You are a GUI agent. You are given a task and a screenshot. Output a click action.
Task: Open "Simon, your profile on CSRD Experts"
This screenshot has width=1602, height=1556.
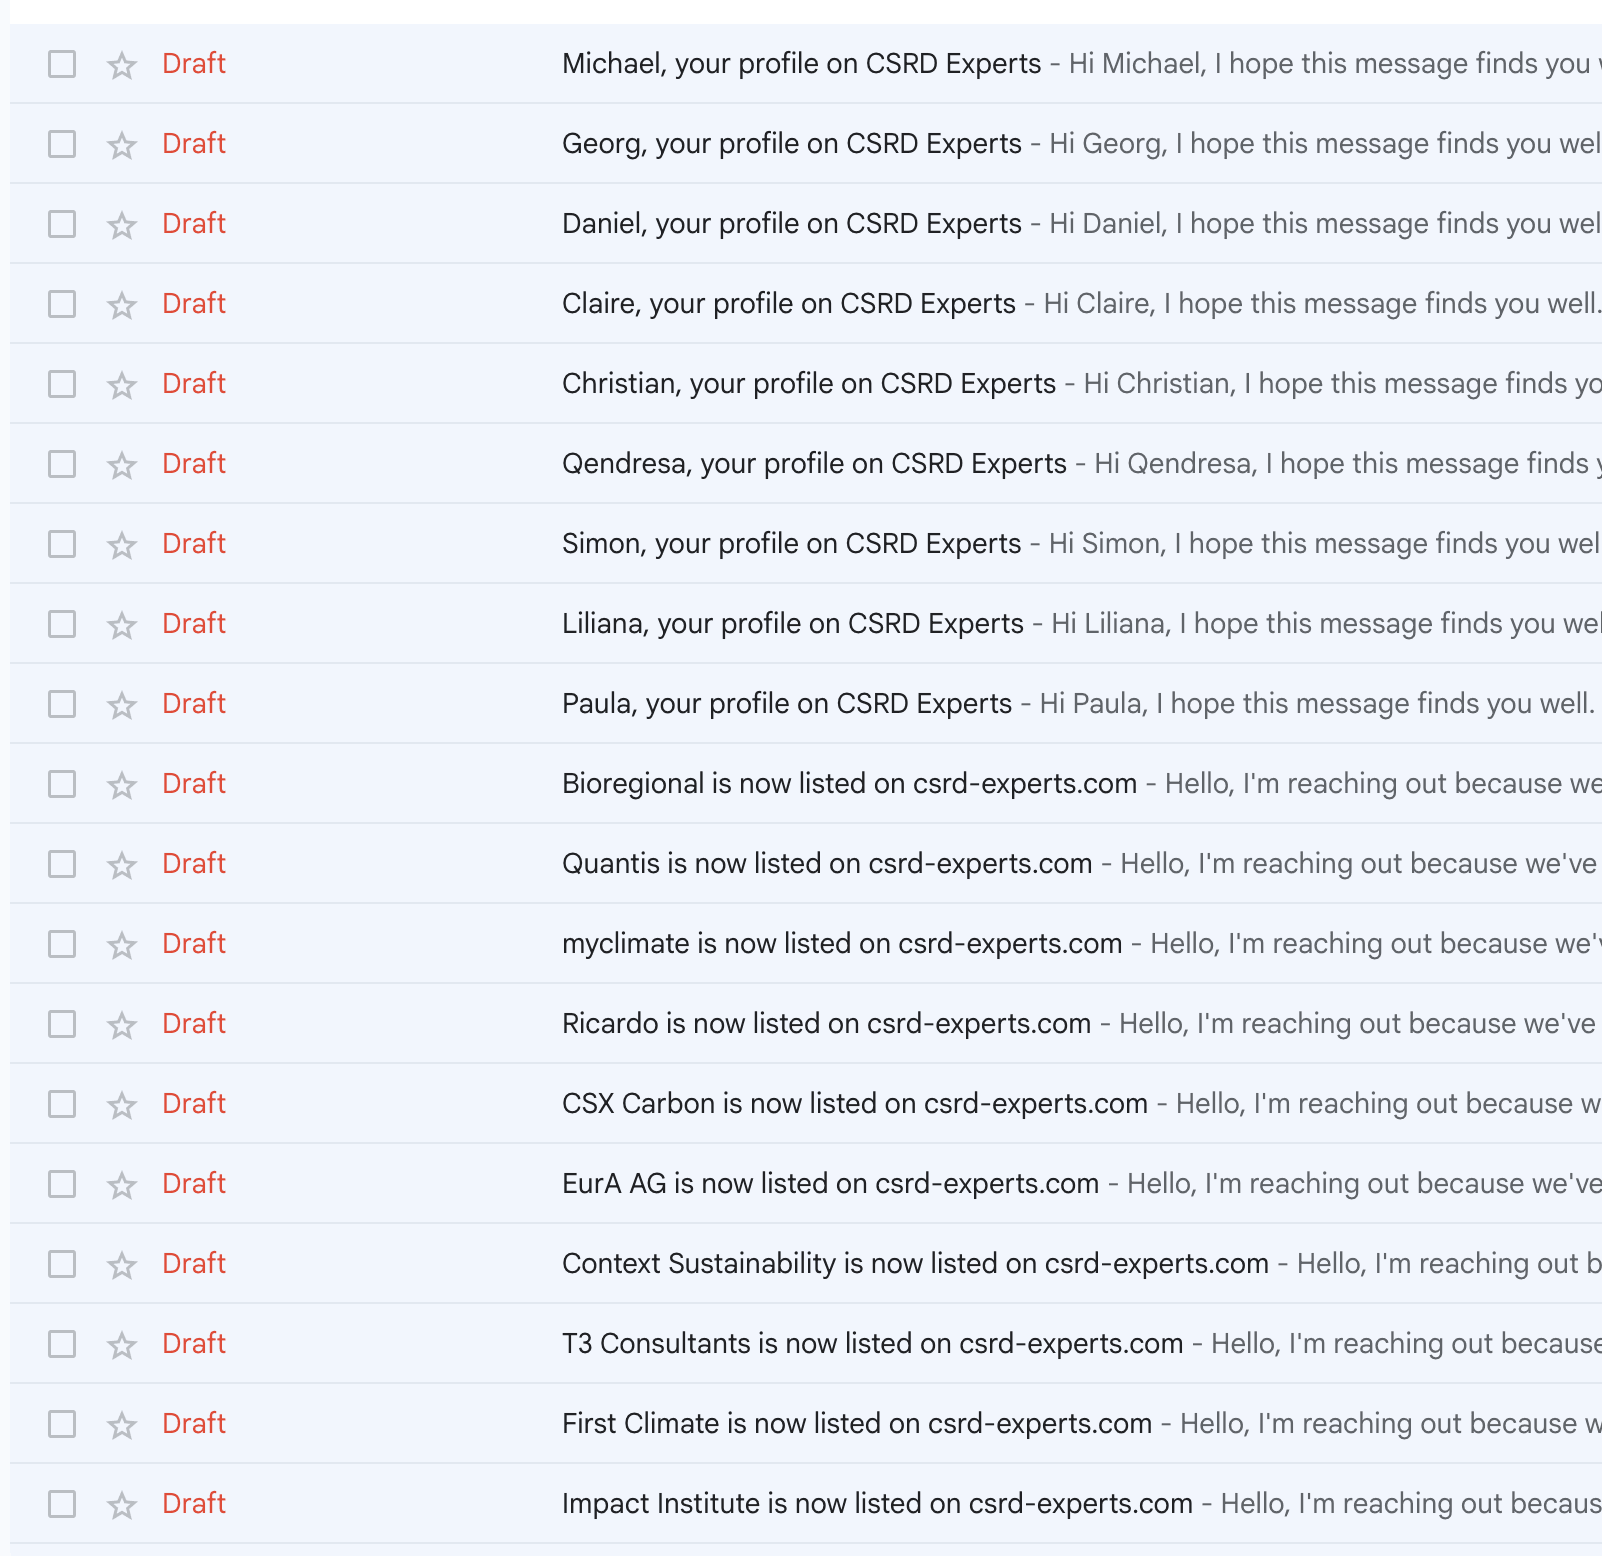coord(791,544)
